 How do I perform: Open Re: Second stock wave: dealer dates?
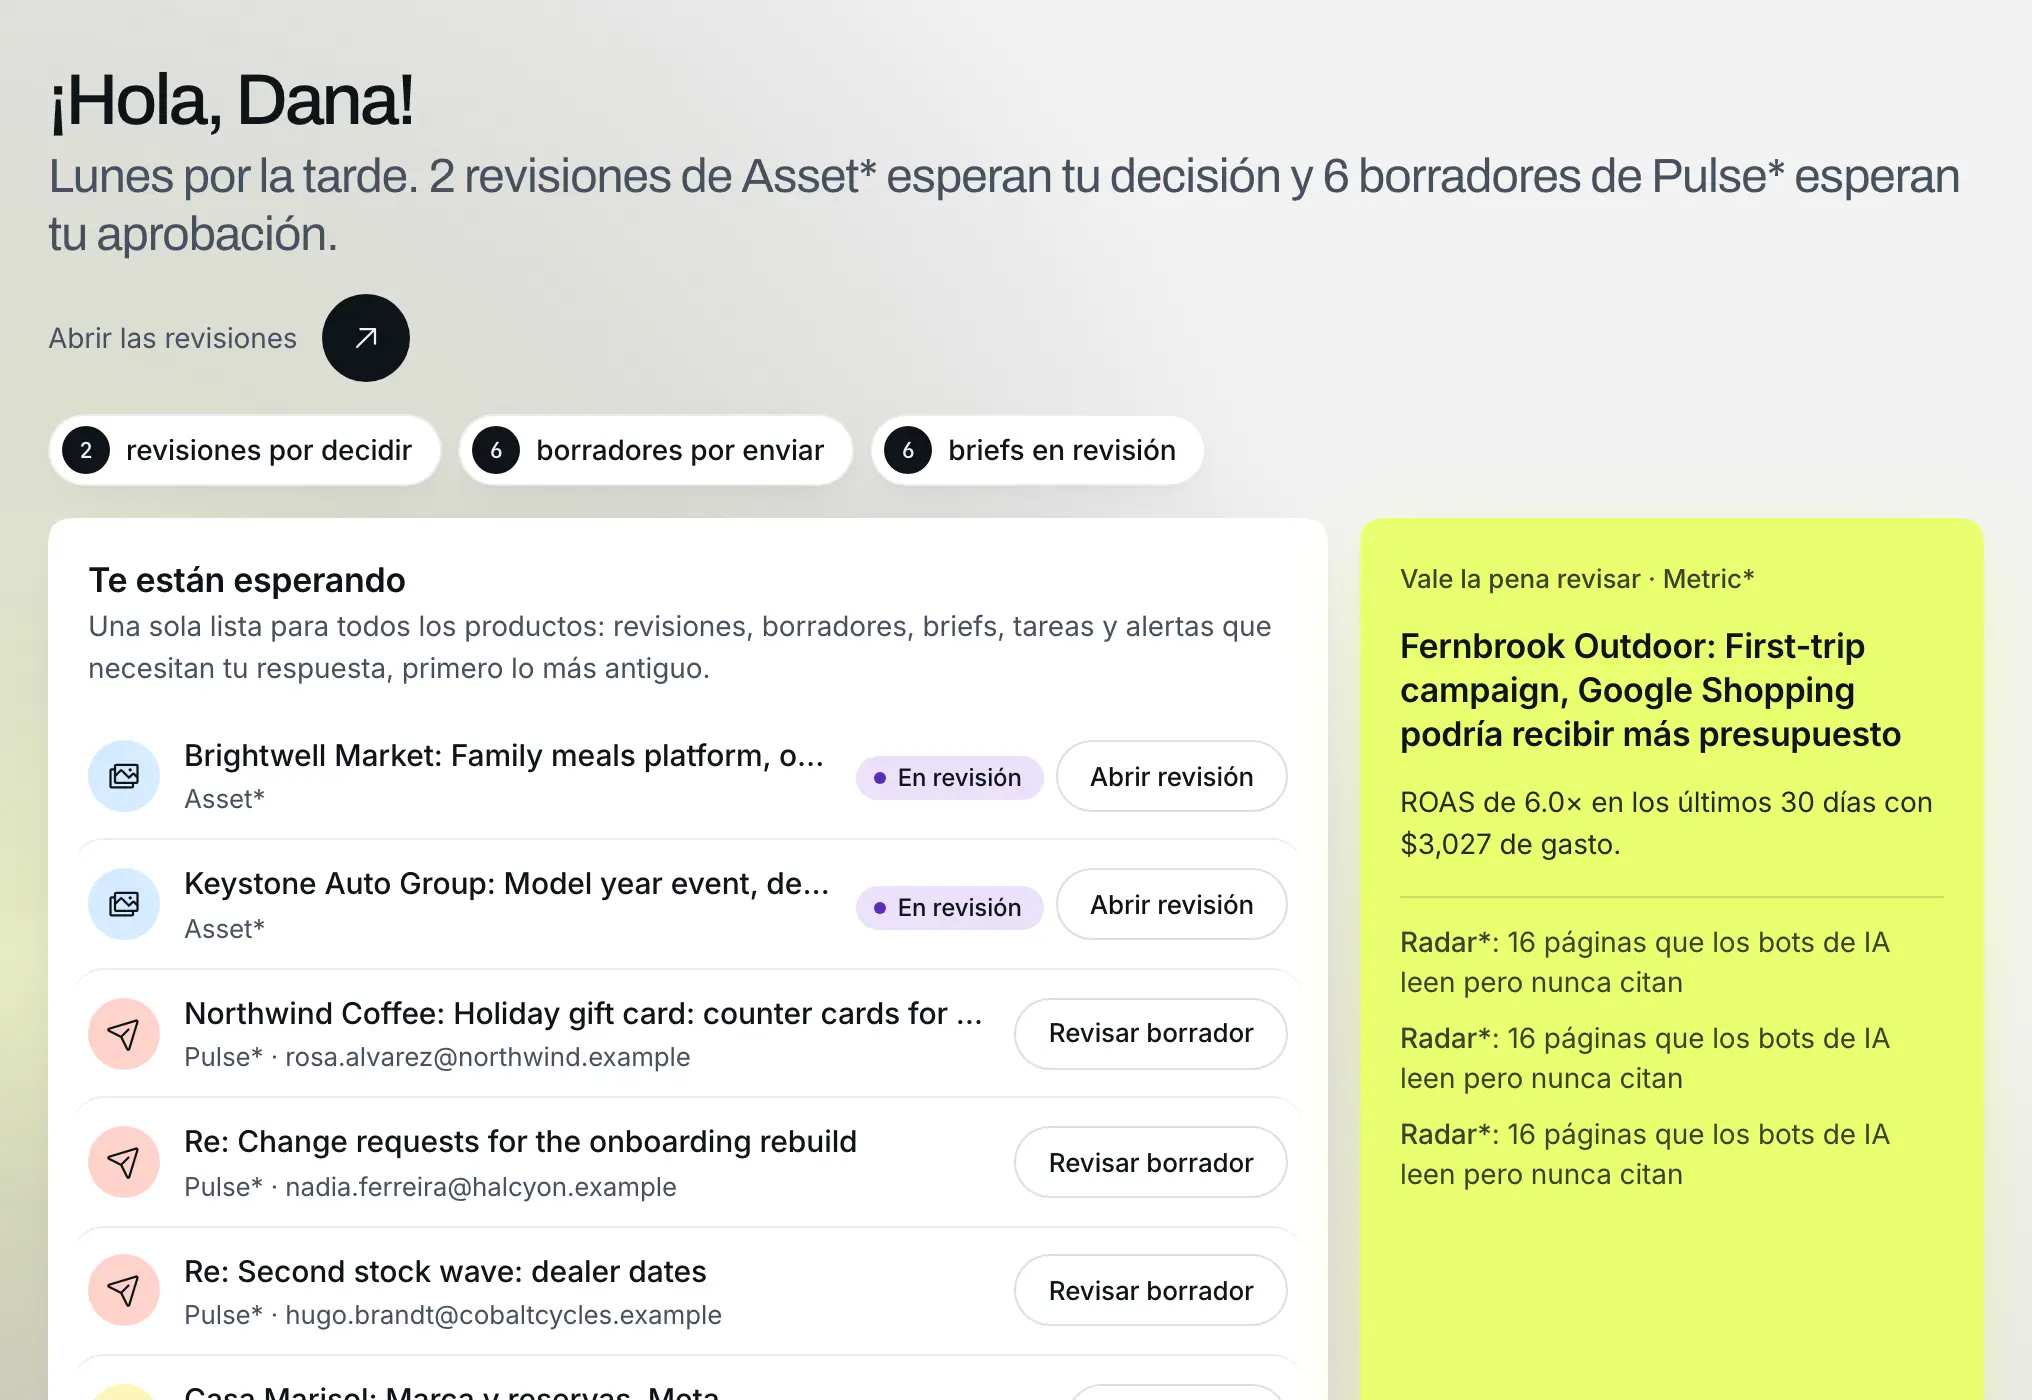[x=445, y=1272]
